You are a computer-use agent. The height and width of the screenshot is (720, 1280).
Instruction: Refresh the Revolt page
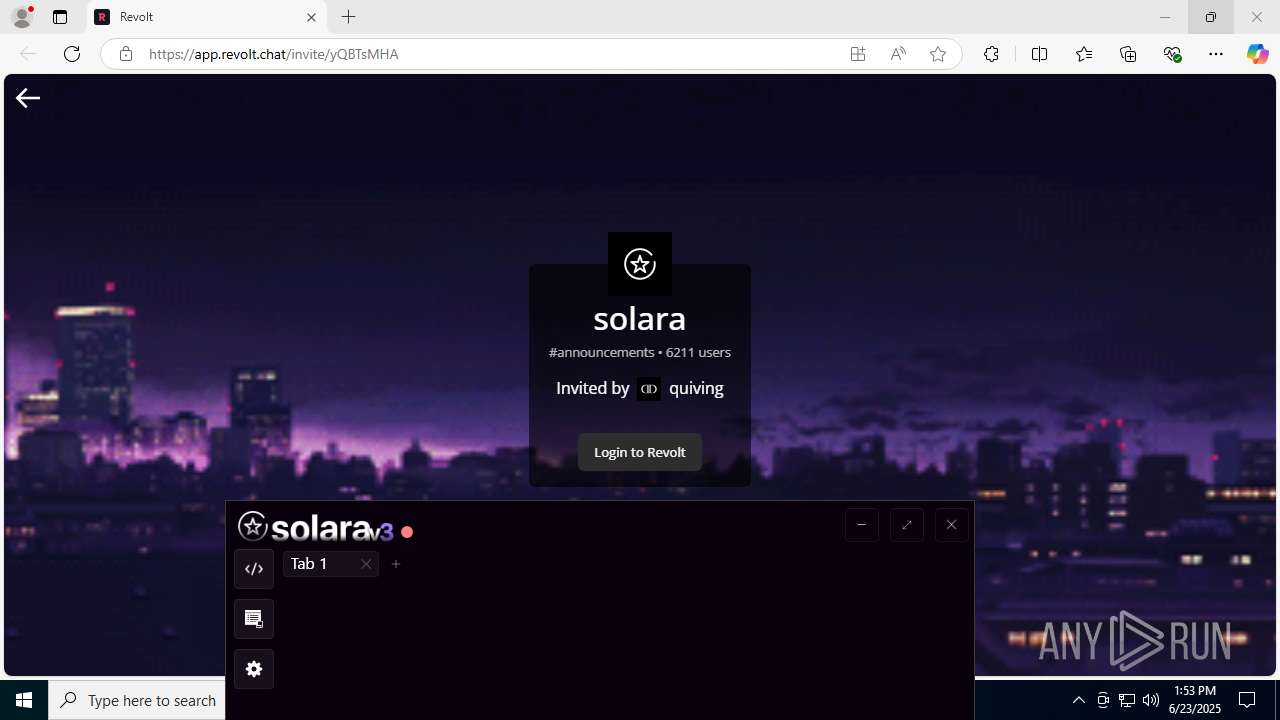(72, 54)
